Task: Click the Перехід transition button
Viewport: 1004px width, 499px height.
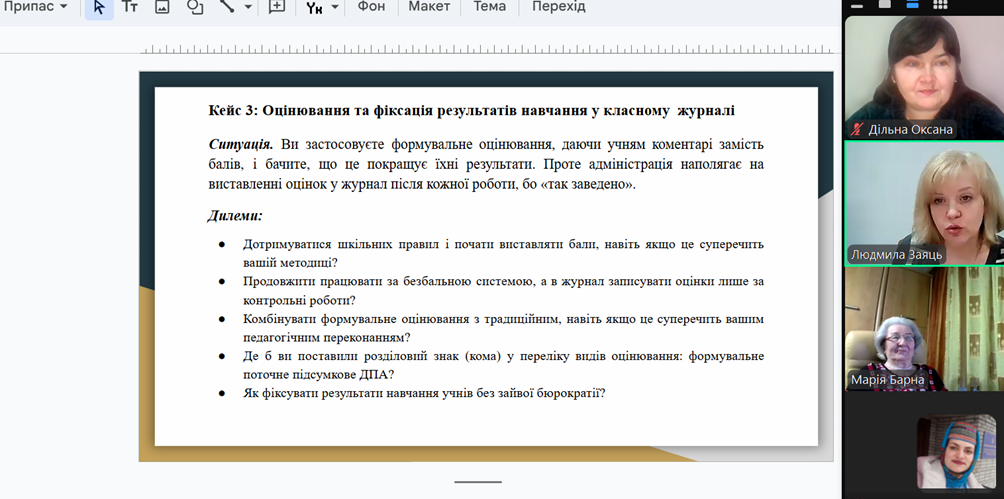Action: [x=558, y=7]
